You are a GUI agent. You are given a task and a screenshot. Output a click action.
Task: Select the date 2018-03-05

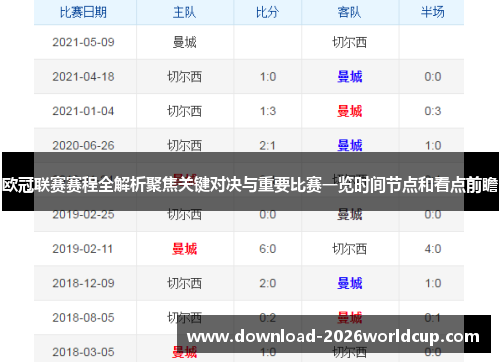(x=83, y=352)
